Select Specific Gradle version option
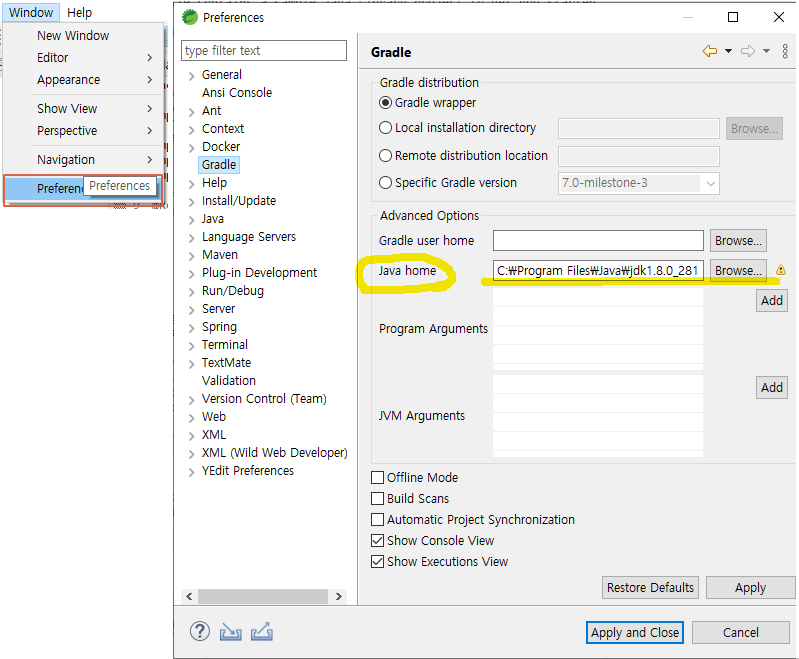The height and width of the screenshot is (659, 799). coord(385,182)
